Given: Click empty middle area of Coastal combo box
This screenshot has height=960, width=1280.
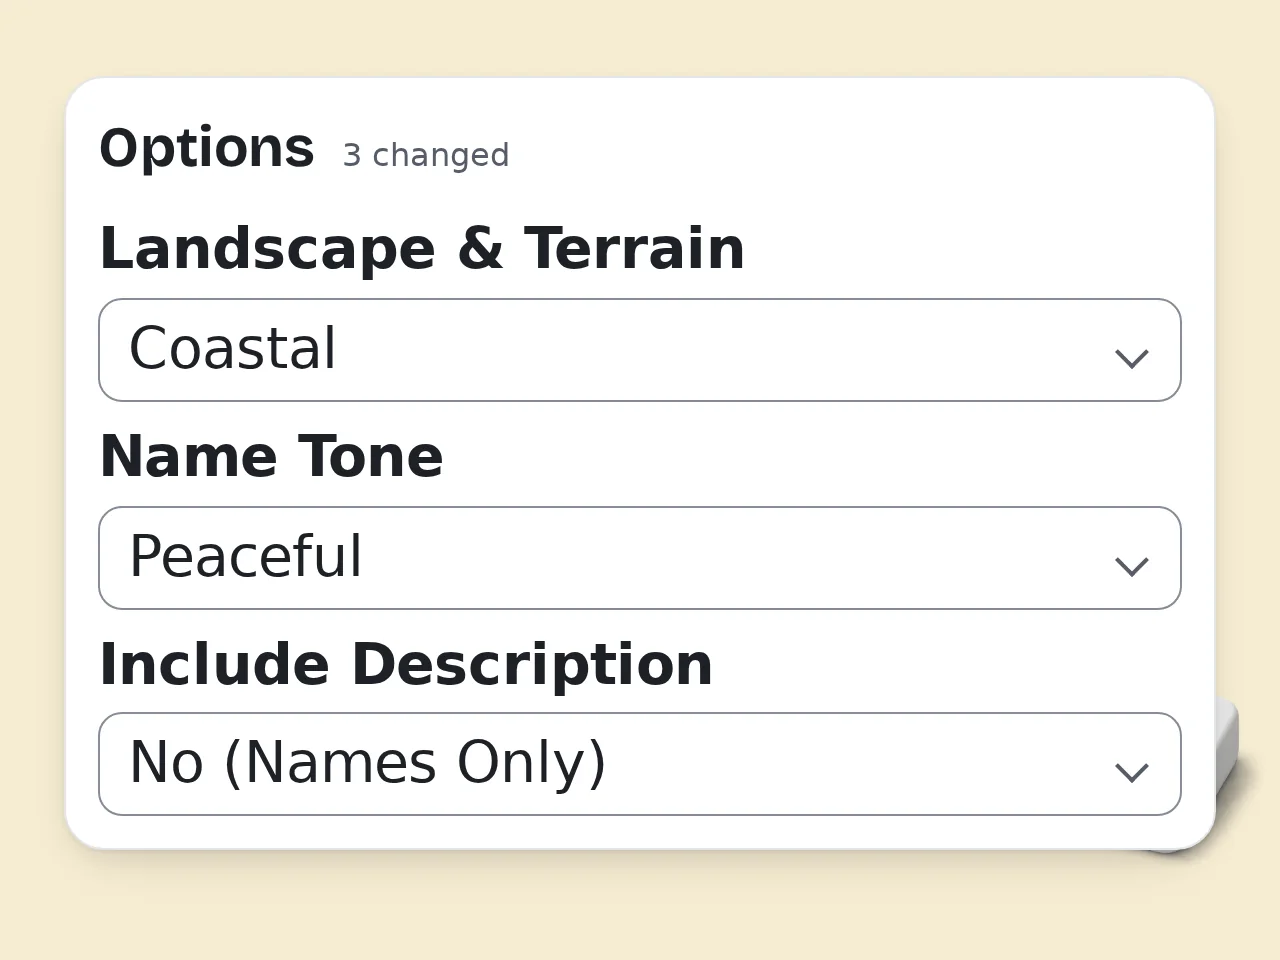Looking at the screenshot, I should tap(720, 350).
